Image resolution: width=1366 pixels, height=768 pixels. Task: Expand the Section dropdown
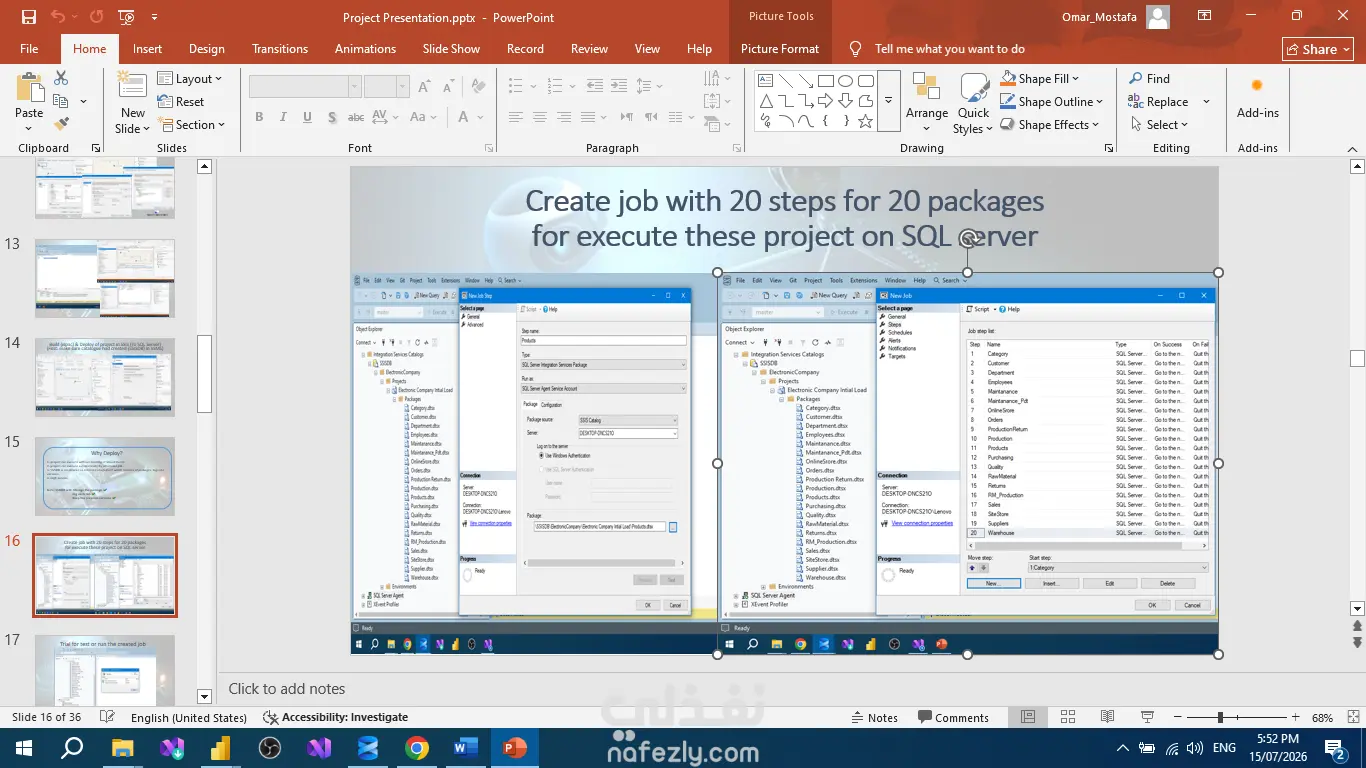point(192,125)
